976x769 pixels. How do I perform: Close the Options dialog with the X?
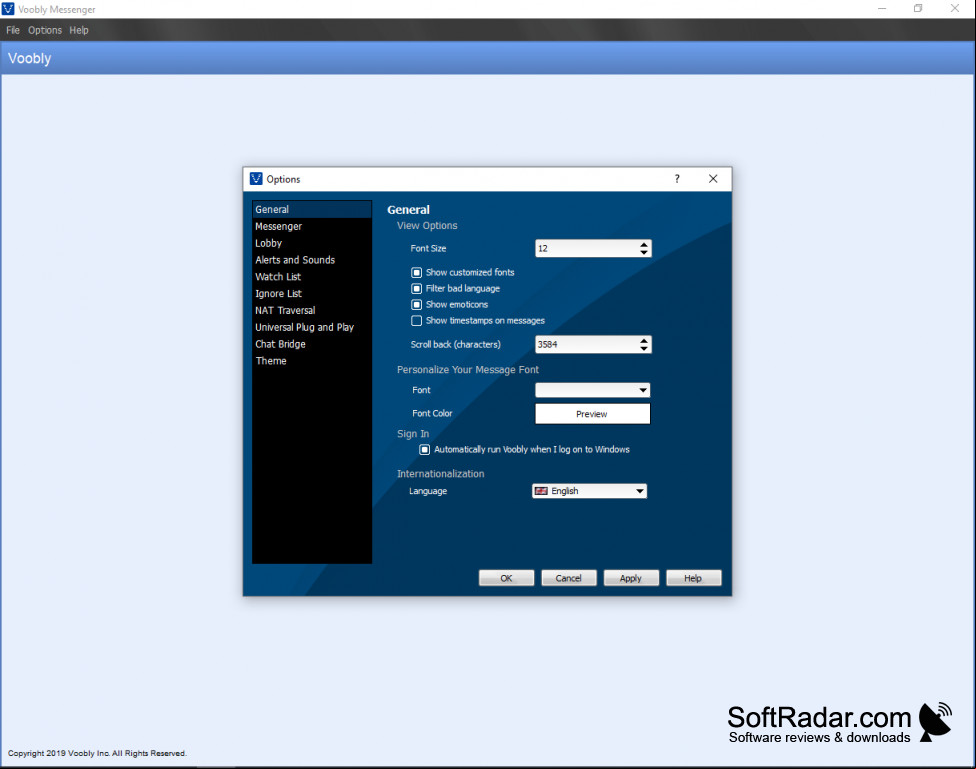click(x=713, y=179)
